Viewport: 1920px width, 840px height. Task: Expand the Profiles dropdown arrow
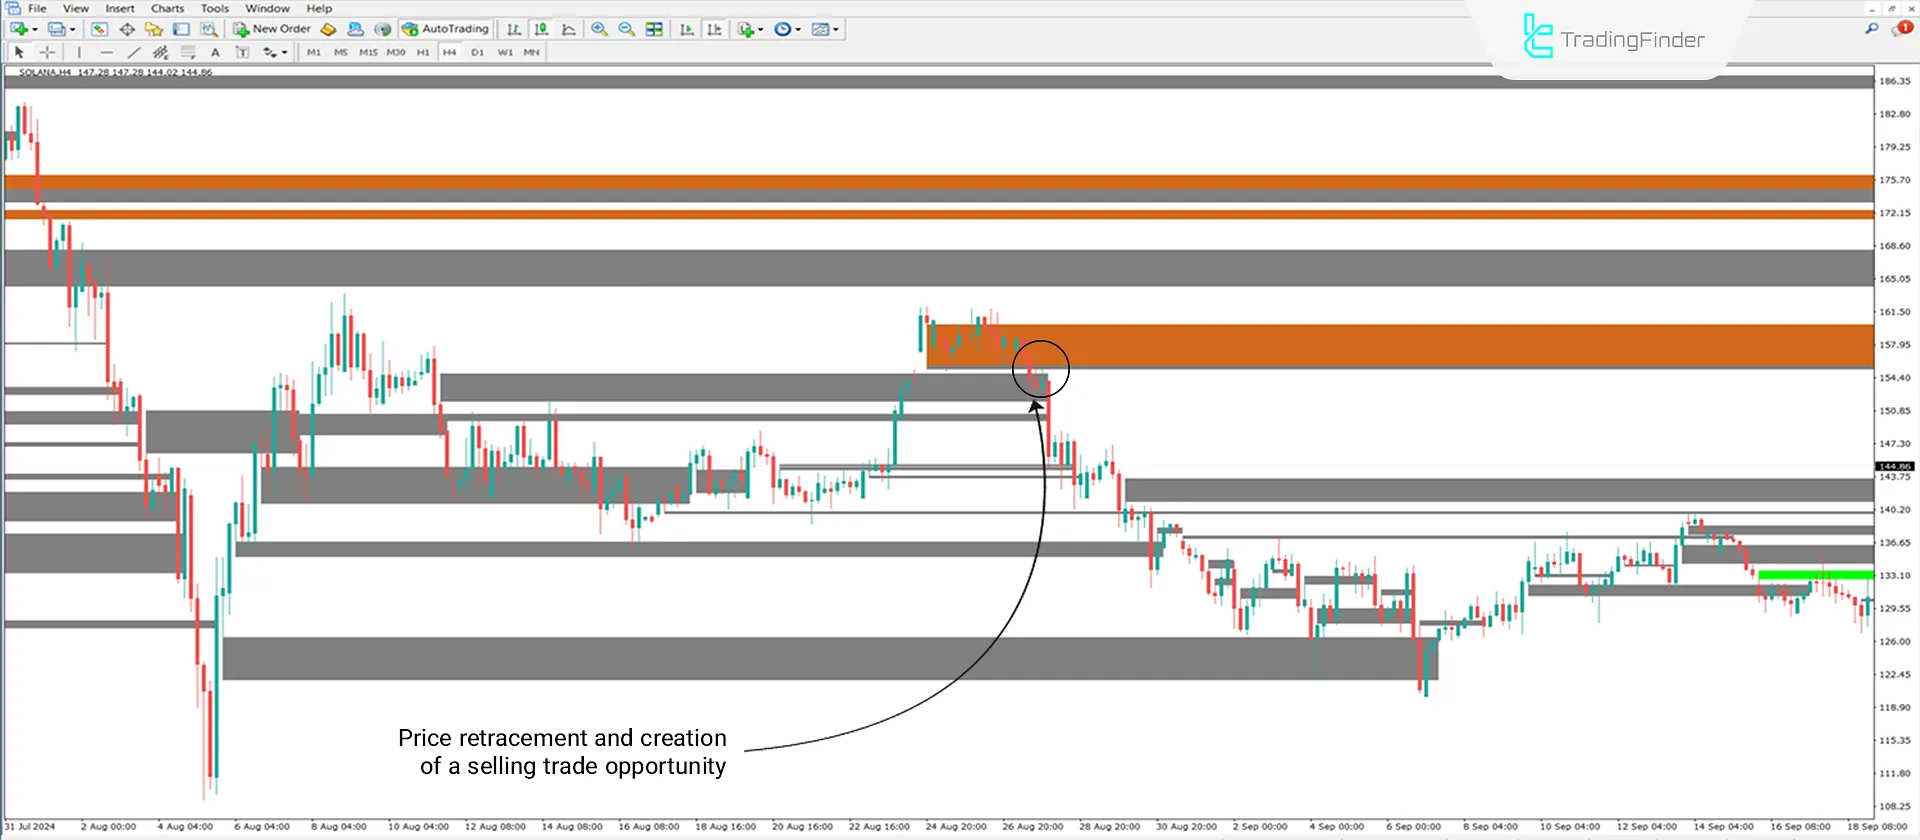click(x=73, y=29)
